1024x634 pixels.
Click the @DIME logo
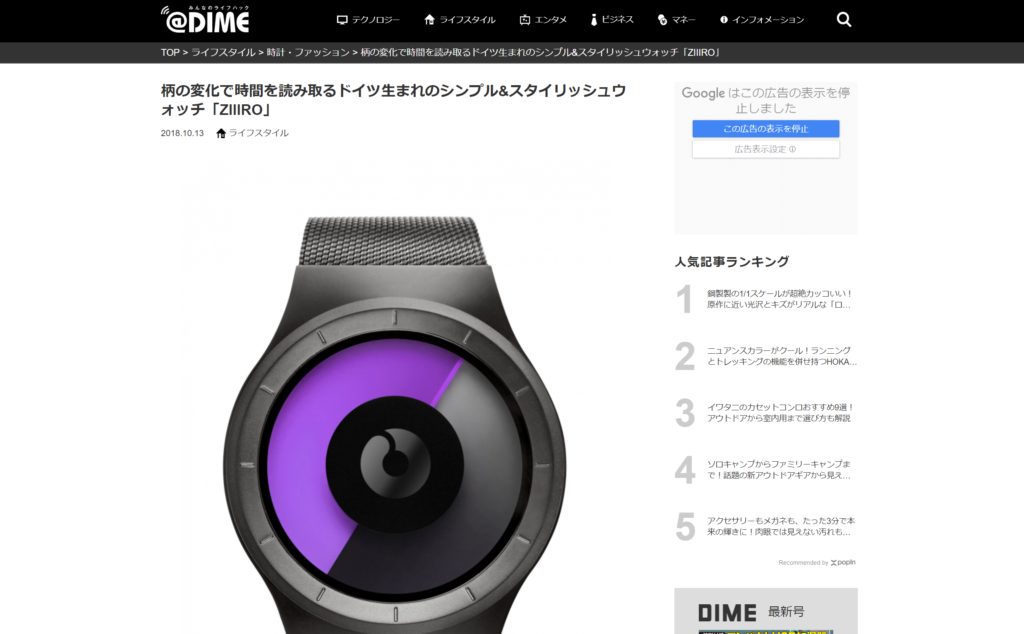click(x=205, y=20)
